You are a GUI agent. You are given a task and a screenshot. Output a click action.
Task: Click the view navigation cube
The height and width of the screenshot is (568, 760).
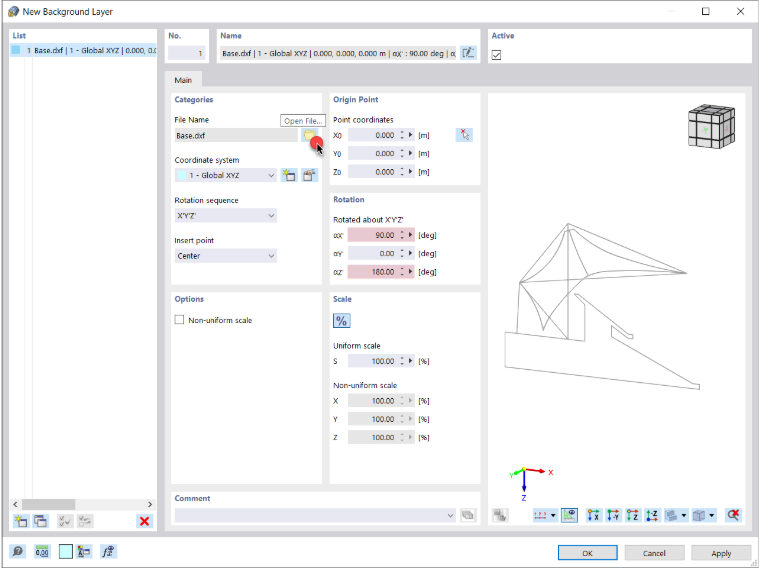(x=711, y=126)
